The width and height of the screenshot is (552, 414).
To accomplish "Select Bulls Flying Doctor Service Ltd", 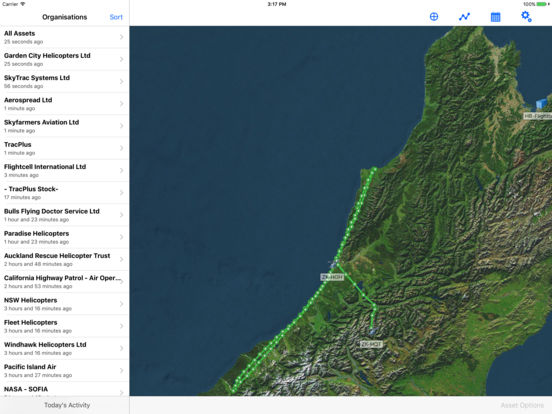I will tap(64, 215).
